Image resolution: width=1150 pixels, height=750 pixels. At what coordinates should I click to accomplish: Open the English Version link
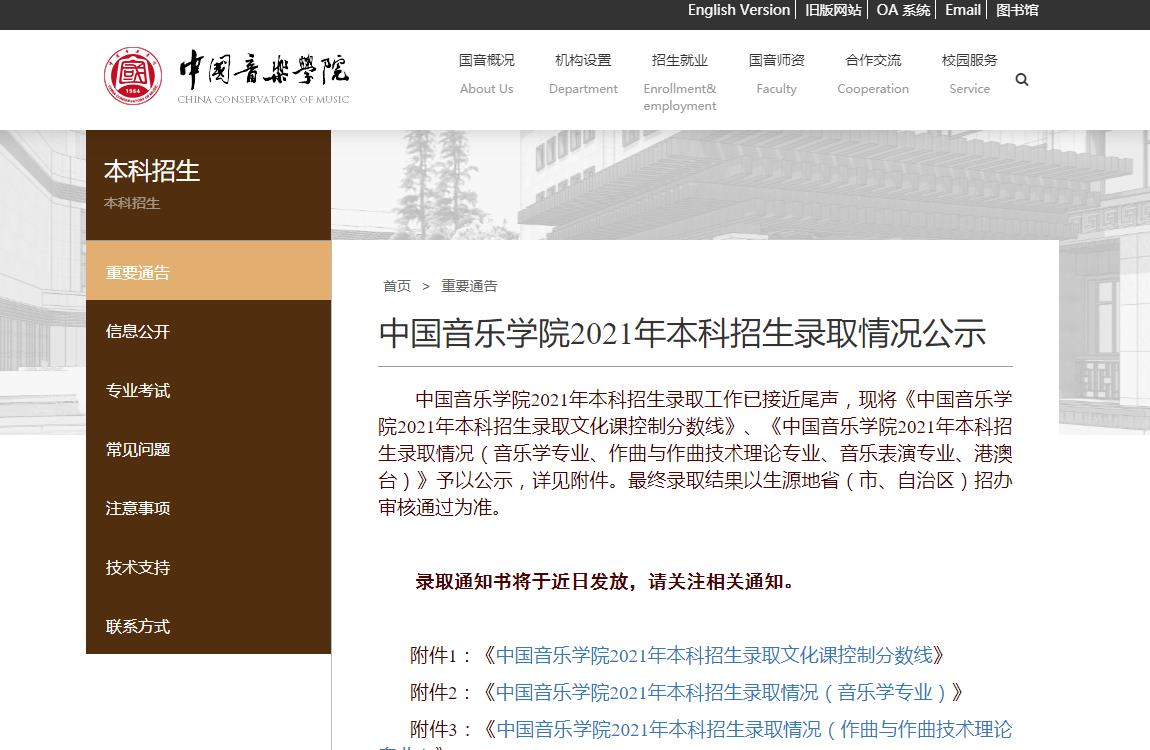pos(739,10)
